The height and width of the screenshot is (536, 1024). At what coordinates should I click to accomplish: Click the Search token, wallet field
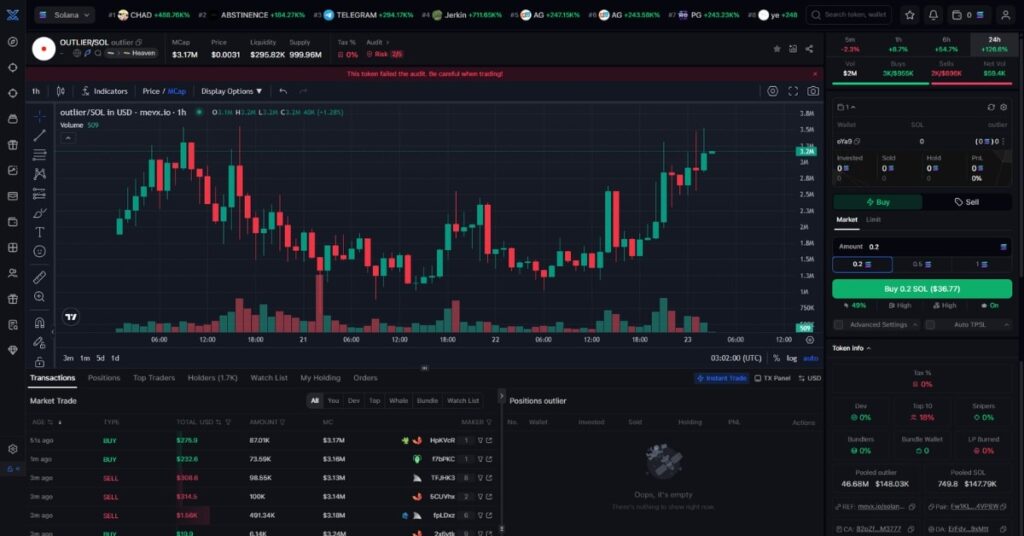pos(849,15)
